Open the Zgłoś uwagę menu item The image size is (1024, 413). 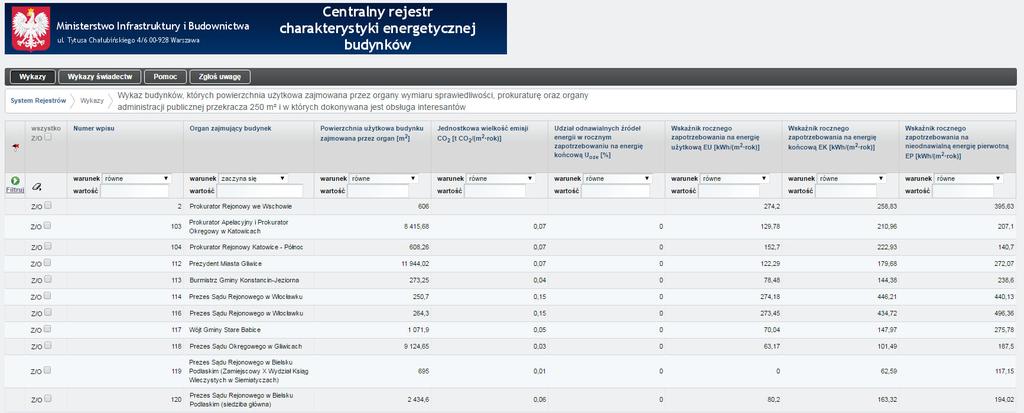pos(220,77)
